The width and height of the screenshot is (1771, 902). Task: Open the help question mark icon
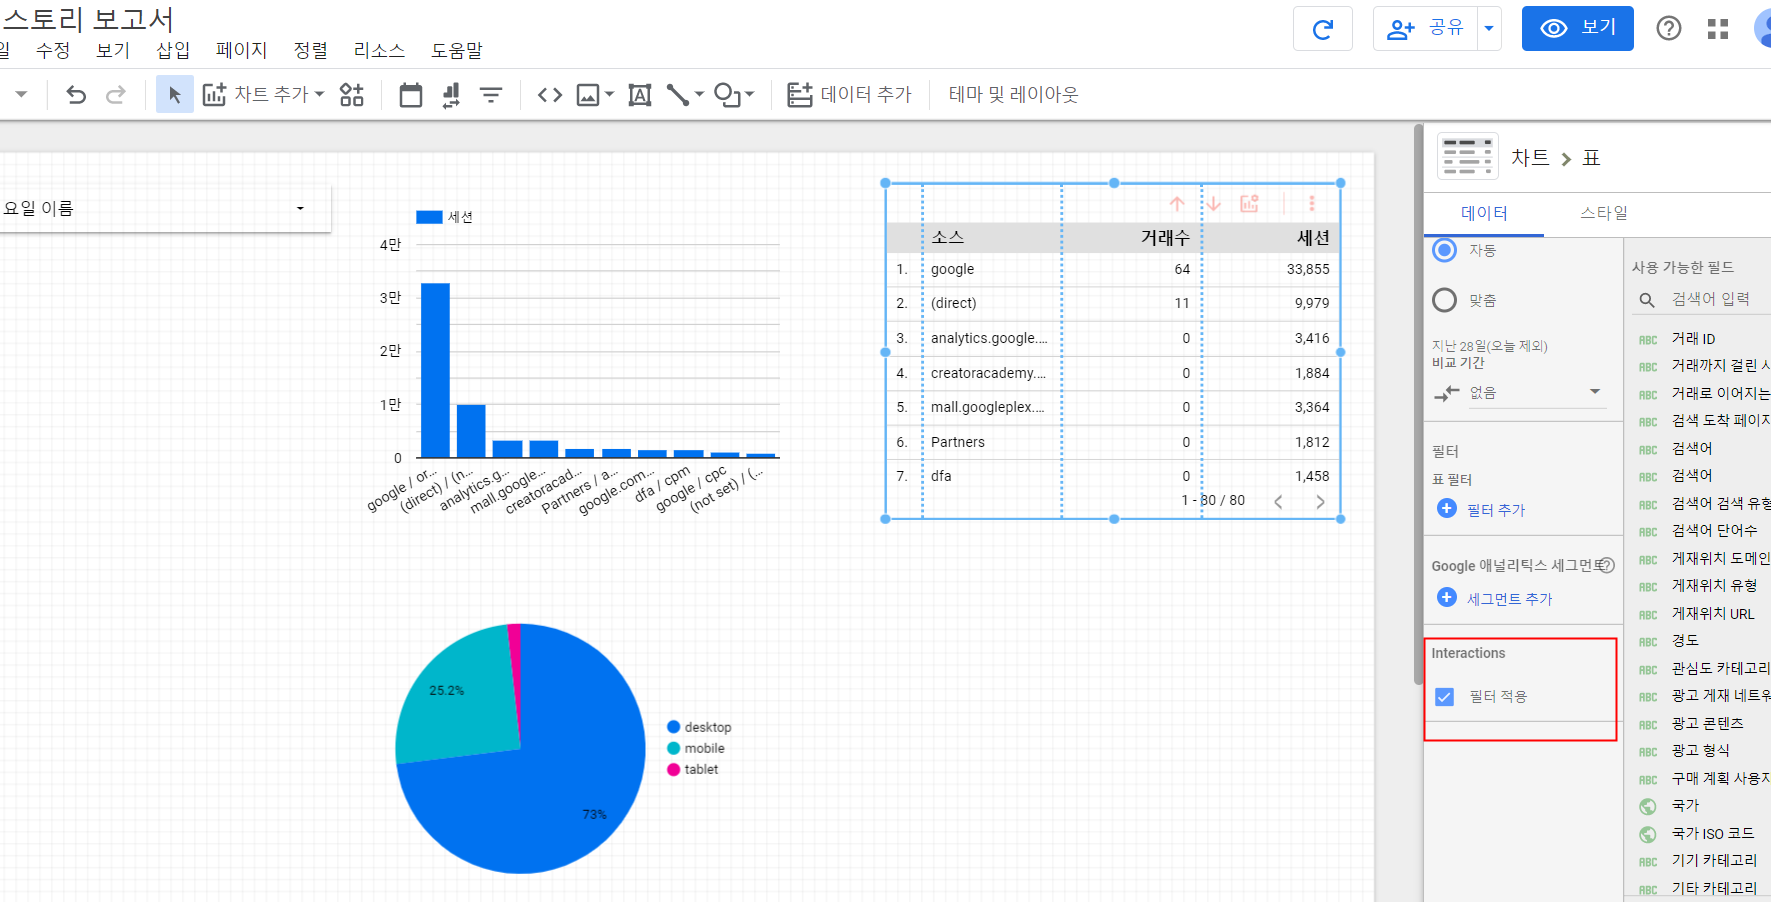click(x=1669, y=29)
